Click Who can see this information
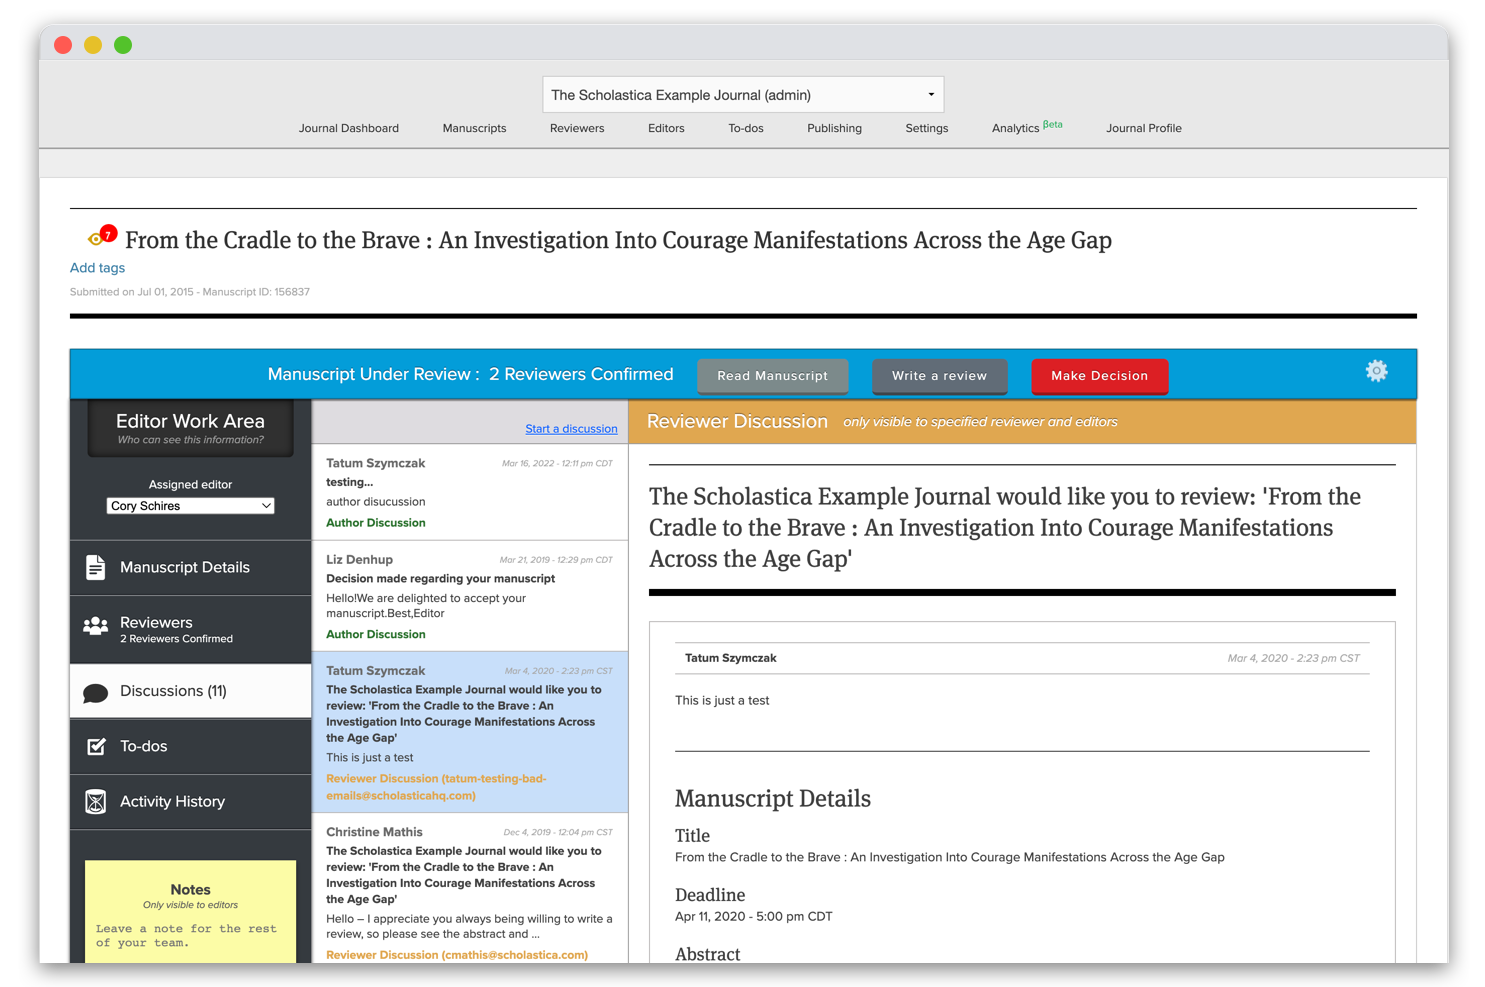 pos(190,440)
